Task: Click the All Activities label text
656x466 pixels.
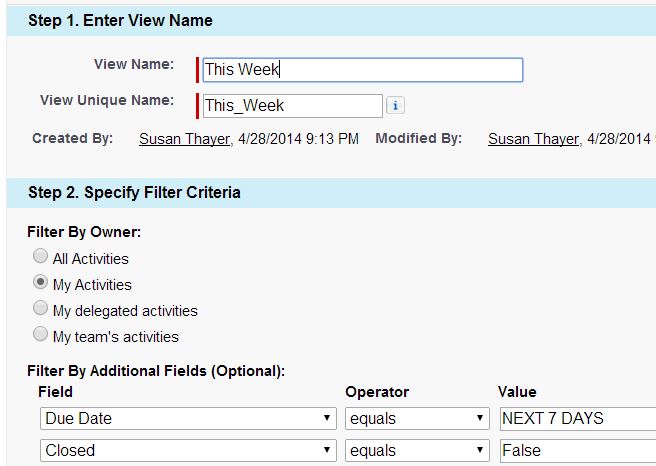Action: (91, 259)
